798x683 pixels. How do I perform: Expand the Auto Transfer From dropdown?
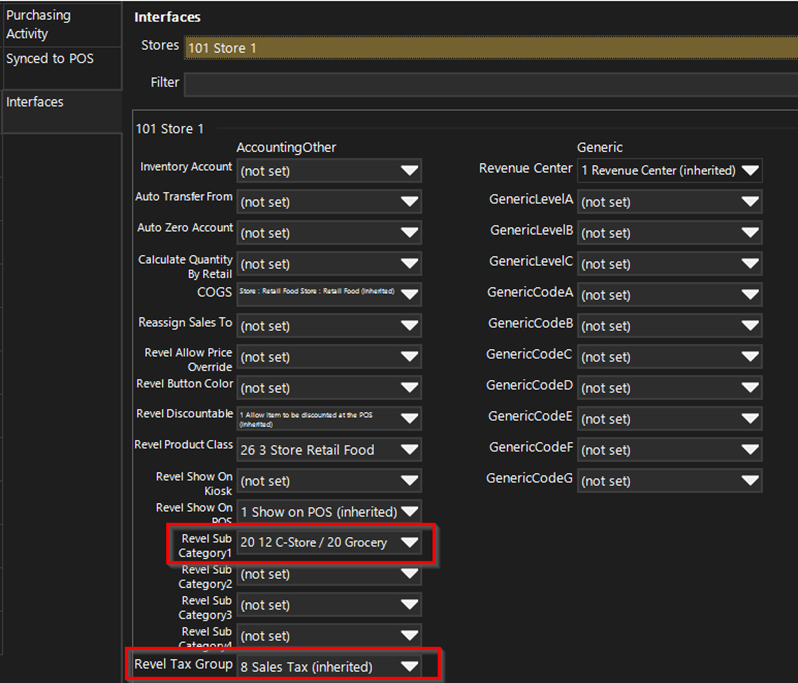point(329,202)
